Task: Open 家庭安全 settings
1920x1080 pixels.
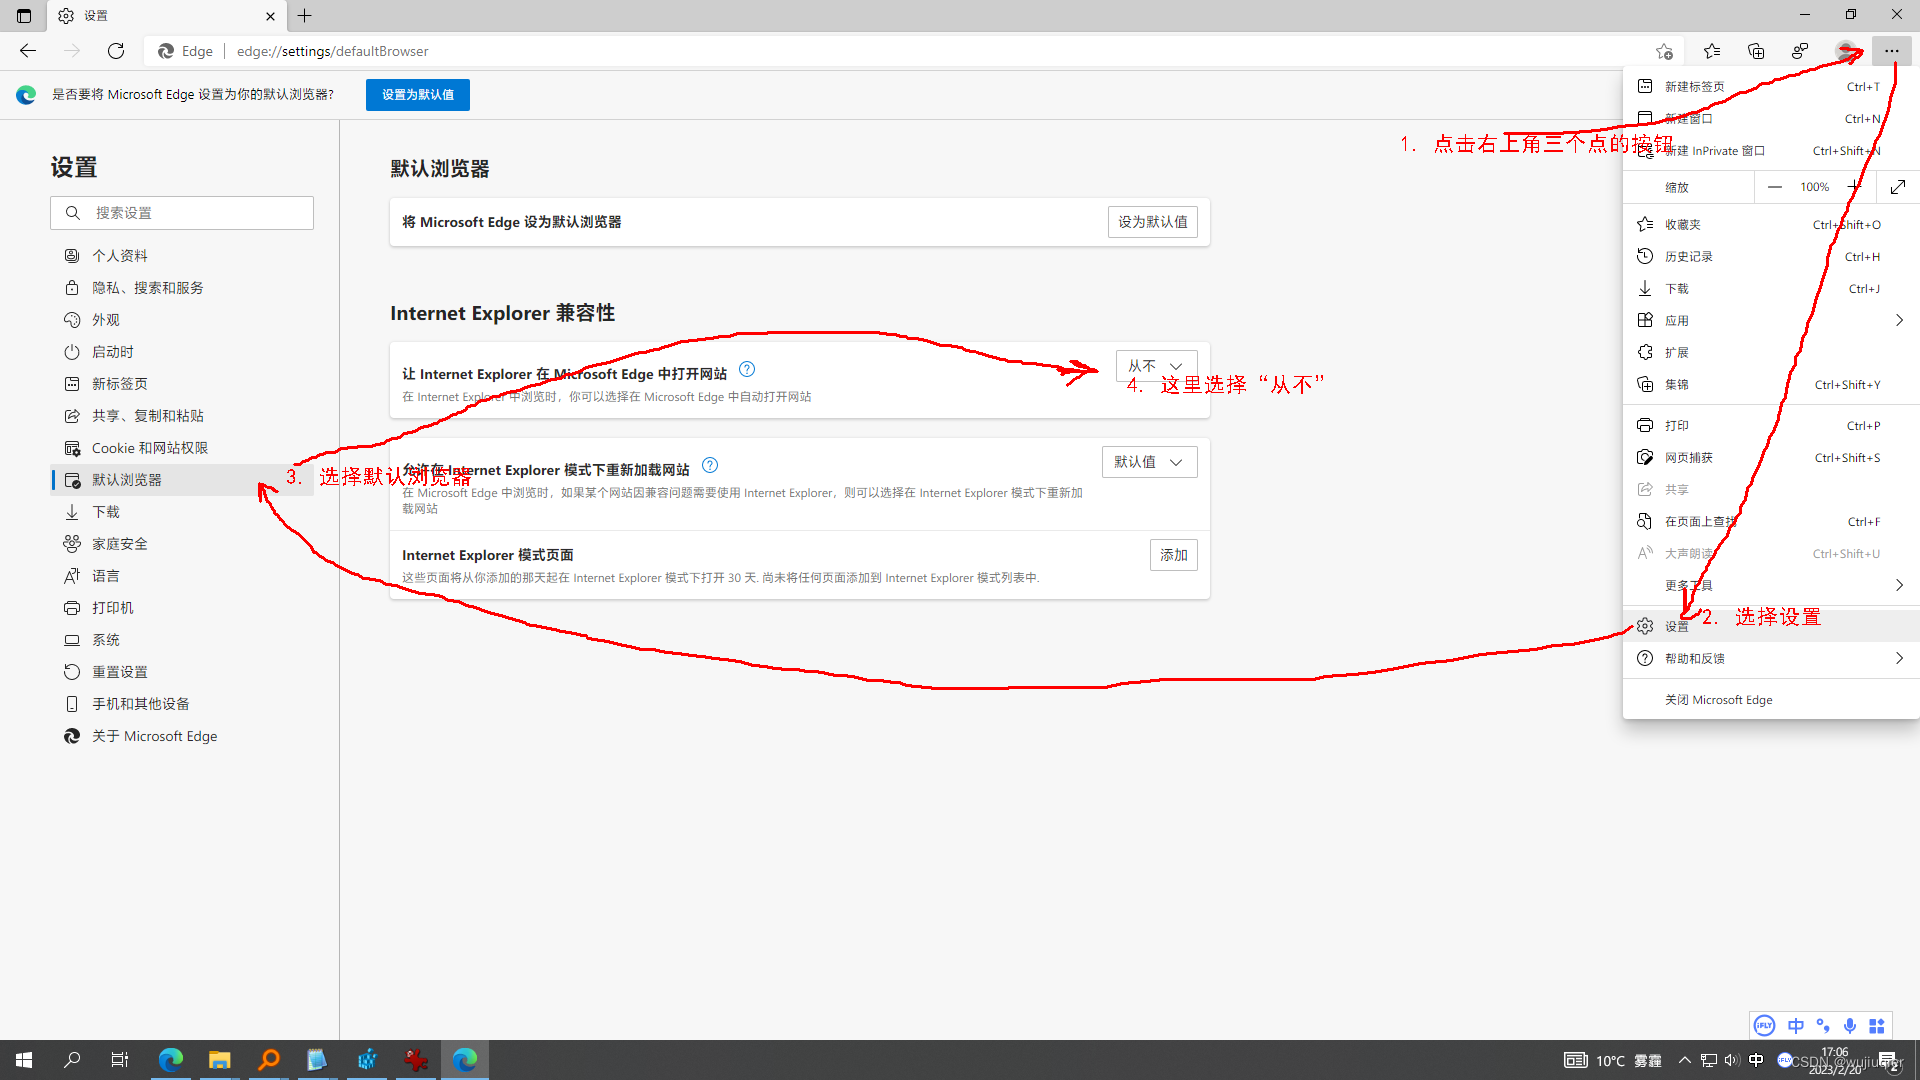Action: click(x=182, y=544)
